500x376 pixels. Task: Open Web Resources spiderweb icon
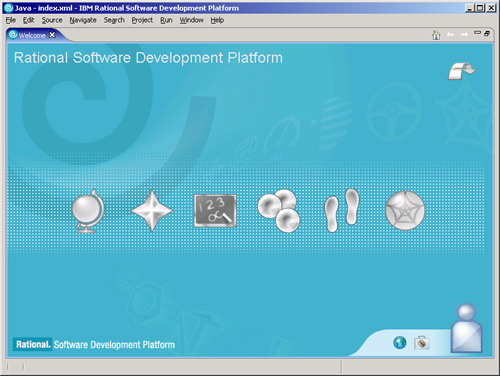click(405, 210)
